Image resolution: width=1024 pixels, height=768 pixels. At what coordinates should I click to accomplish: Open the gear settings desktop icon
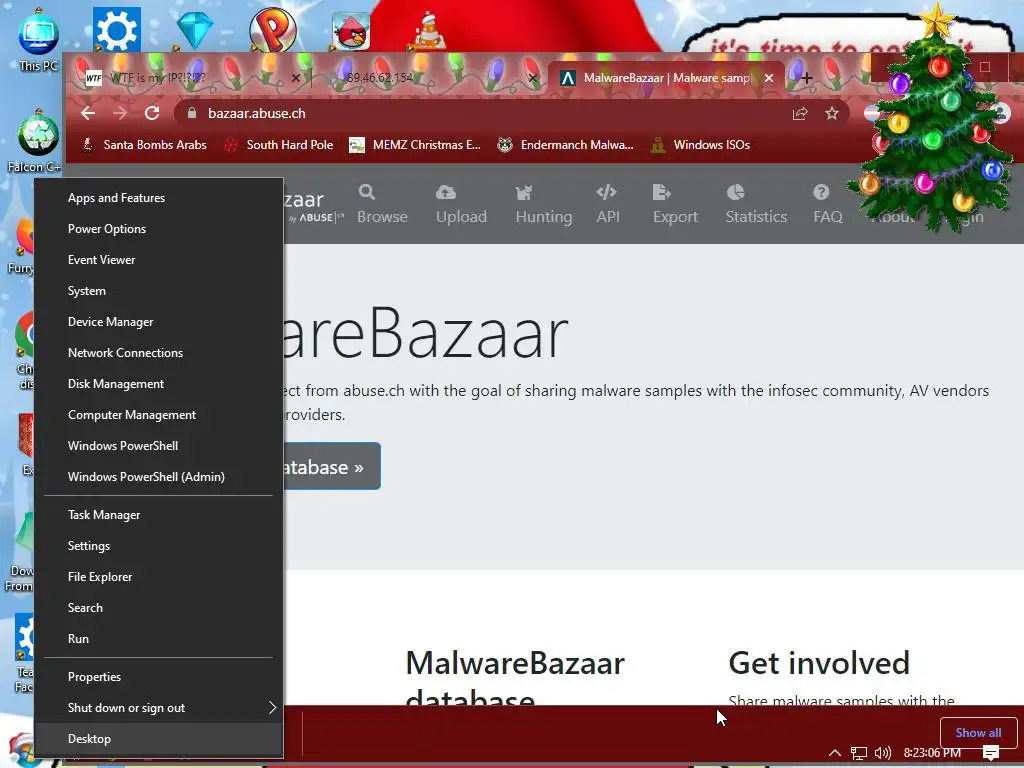116,29
